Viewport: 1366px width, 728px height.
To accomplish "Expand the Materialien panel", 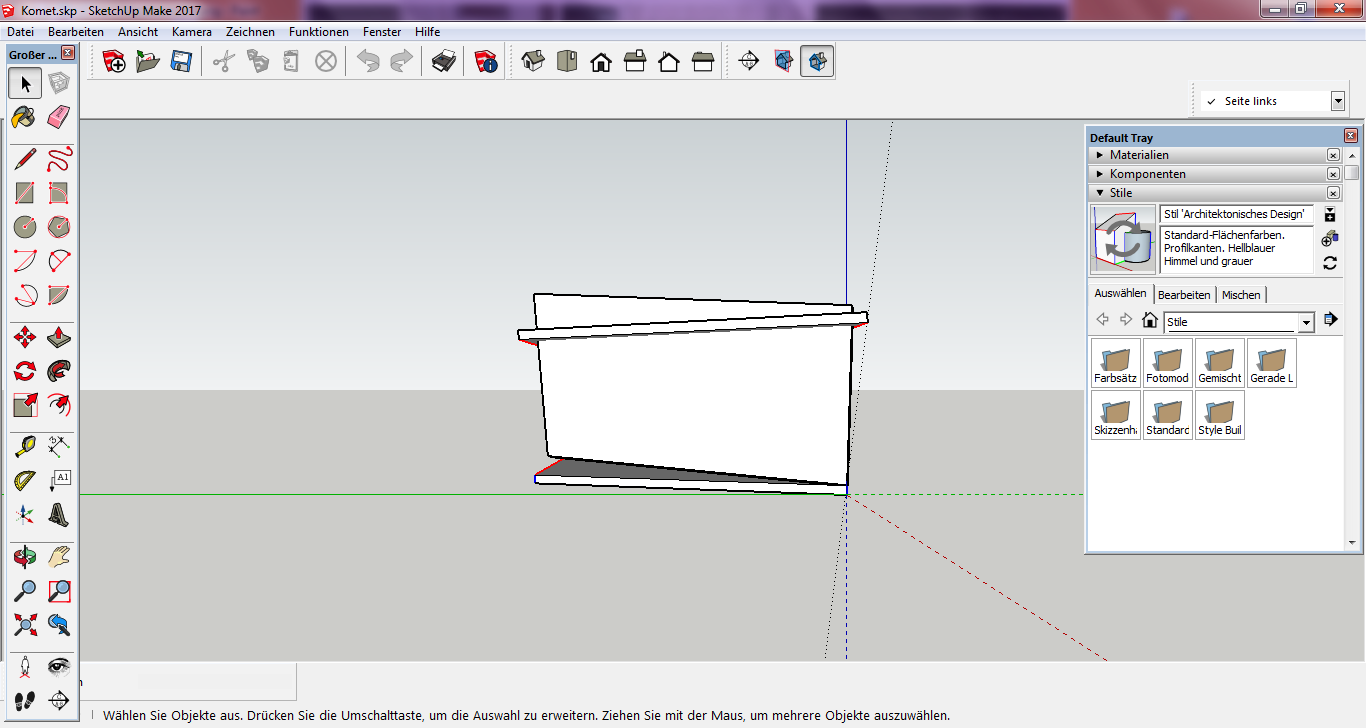I will tap(1138, 155).
